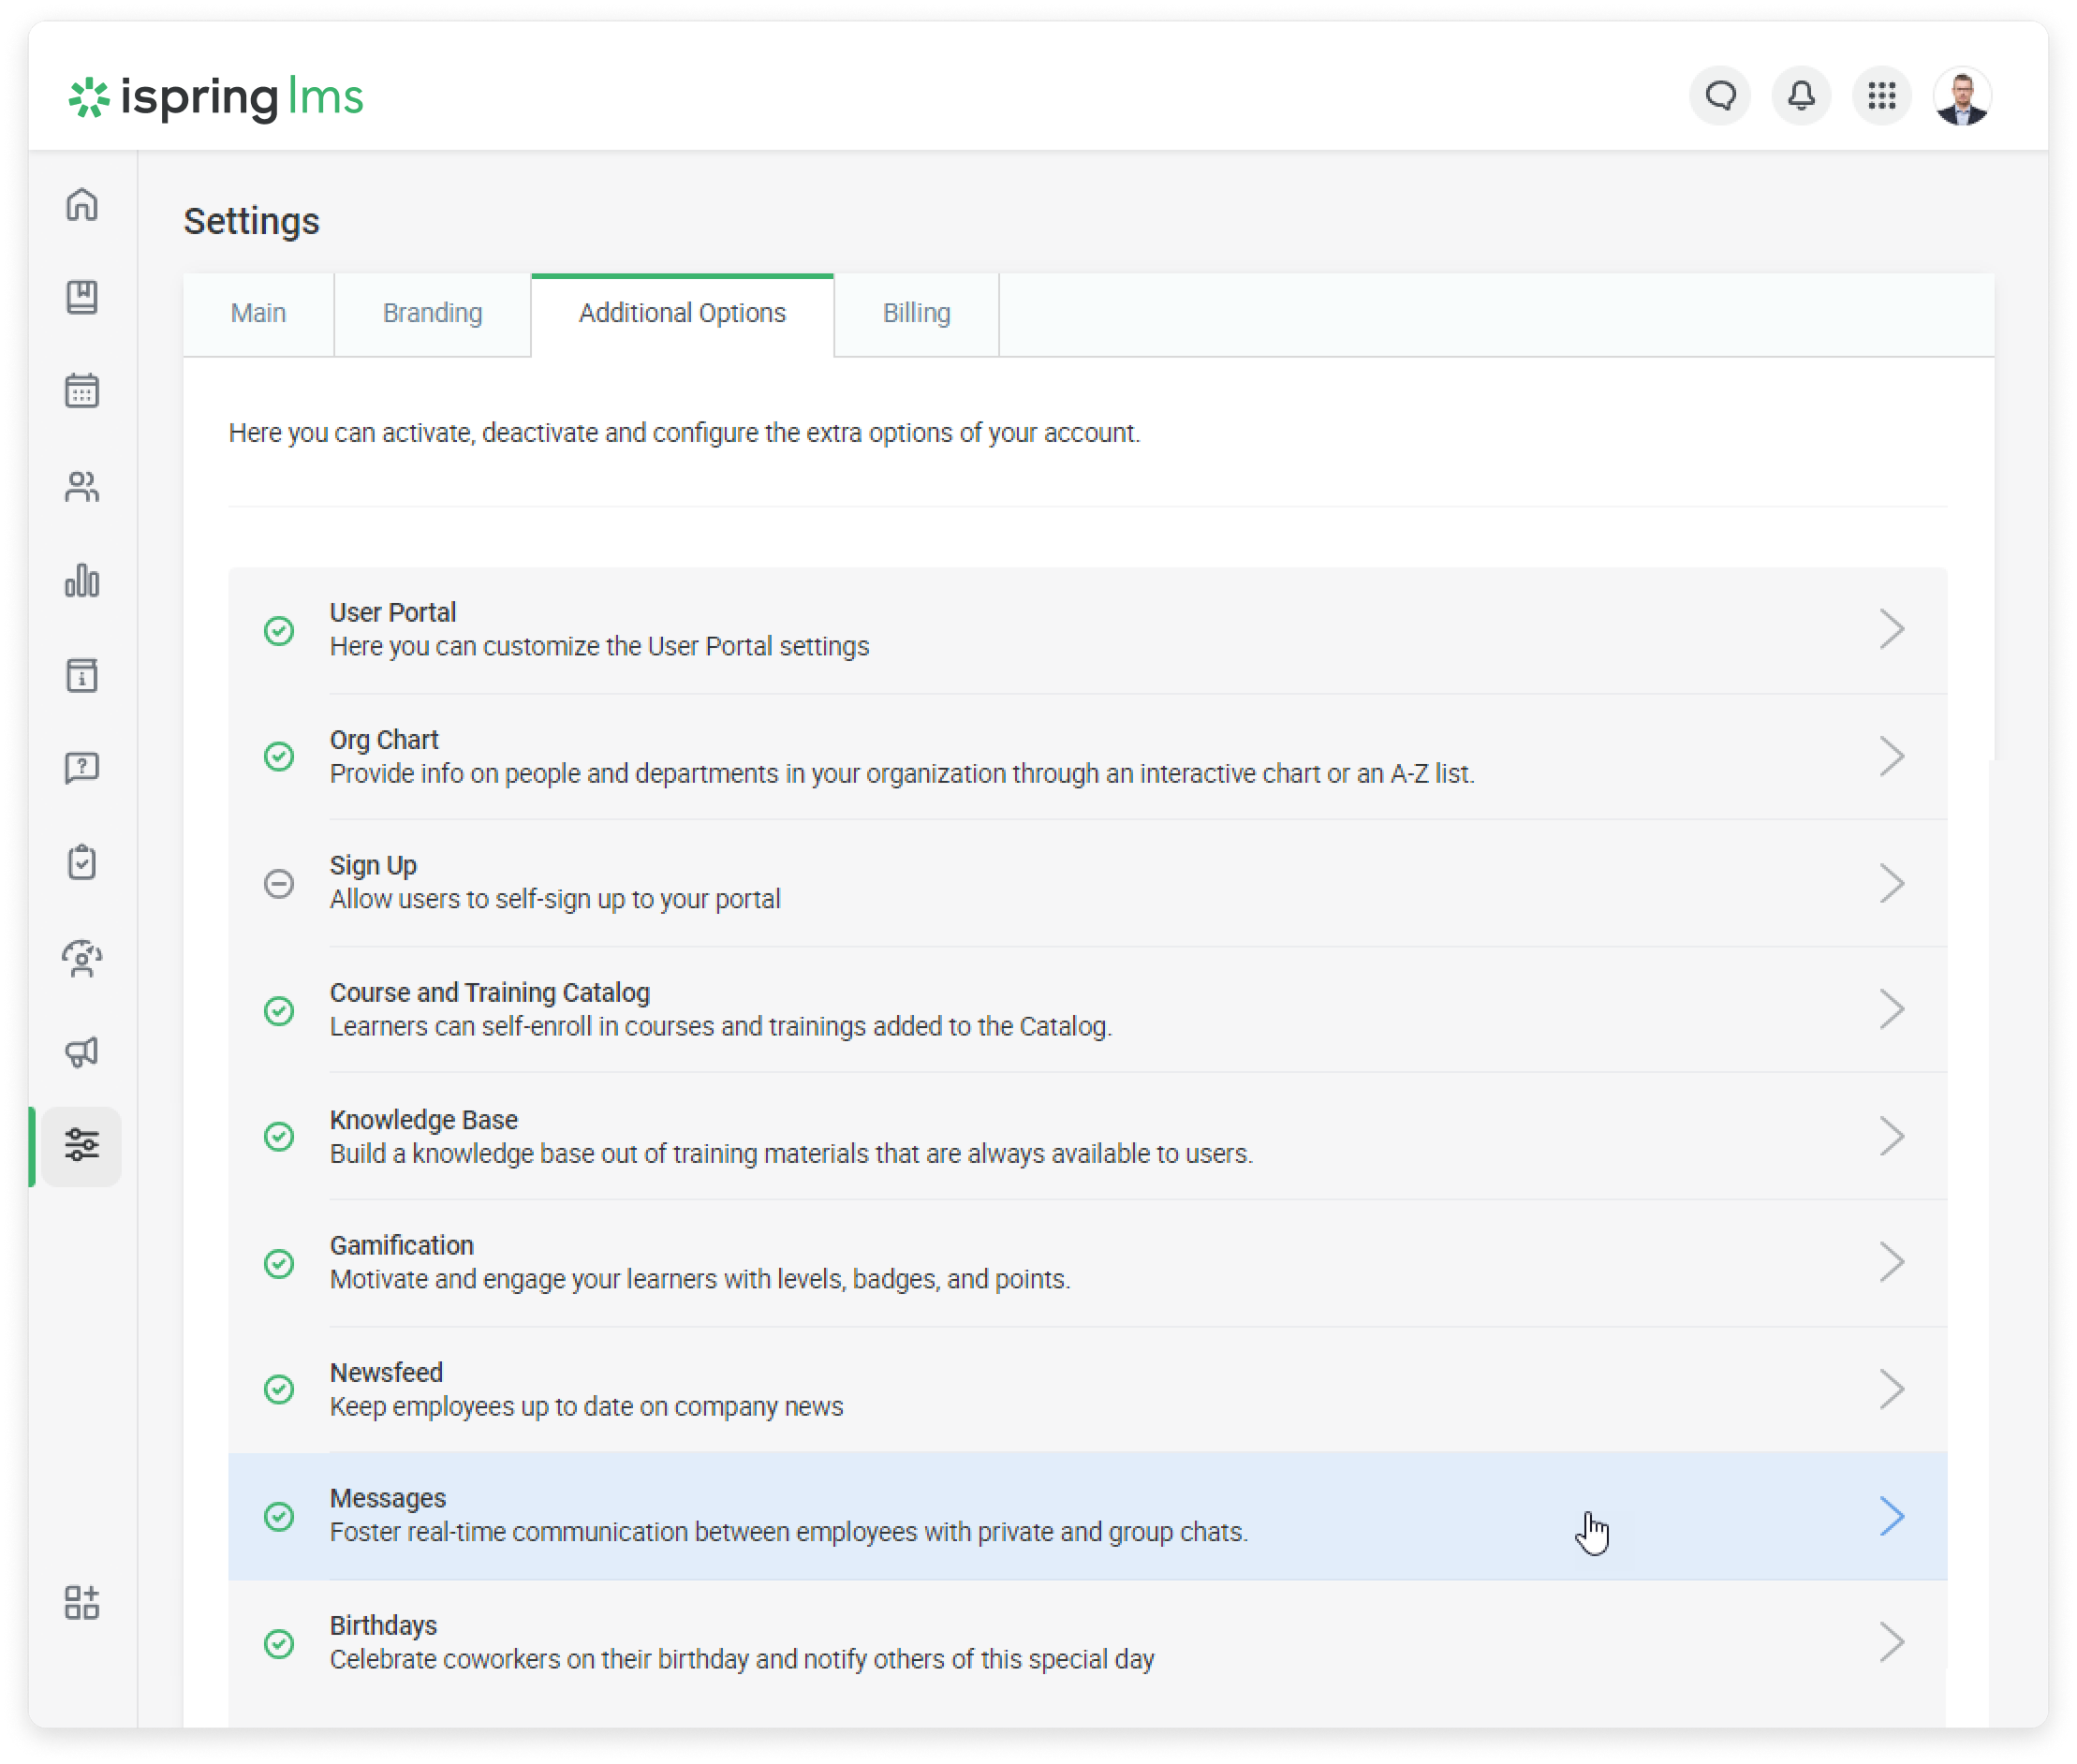The image size is (2077, 1764).
Task: Open the Newsfeed option title
Action: pyautogui.click(x=386, y=1372)
